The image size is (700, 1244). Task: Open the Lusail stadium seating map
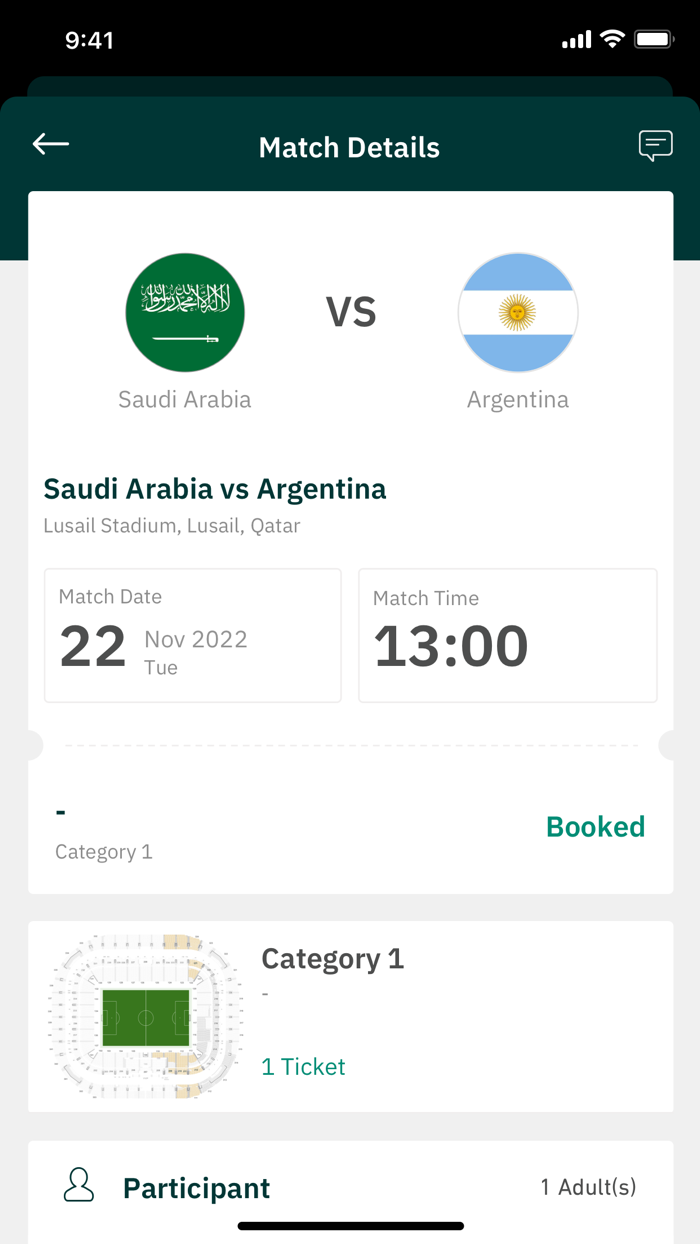click(x=146, y=1016)
